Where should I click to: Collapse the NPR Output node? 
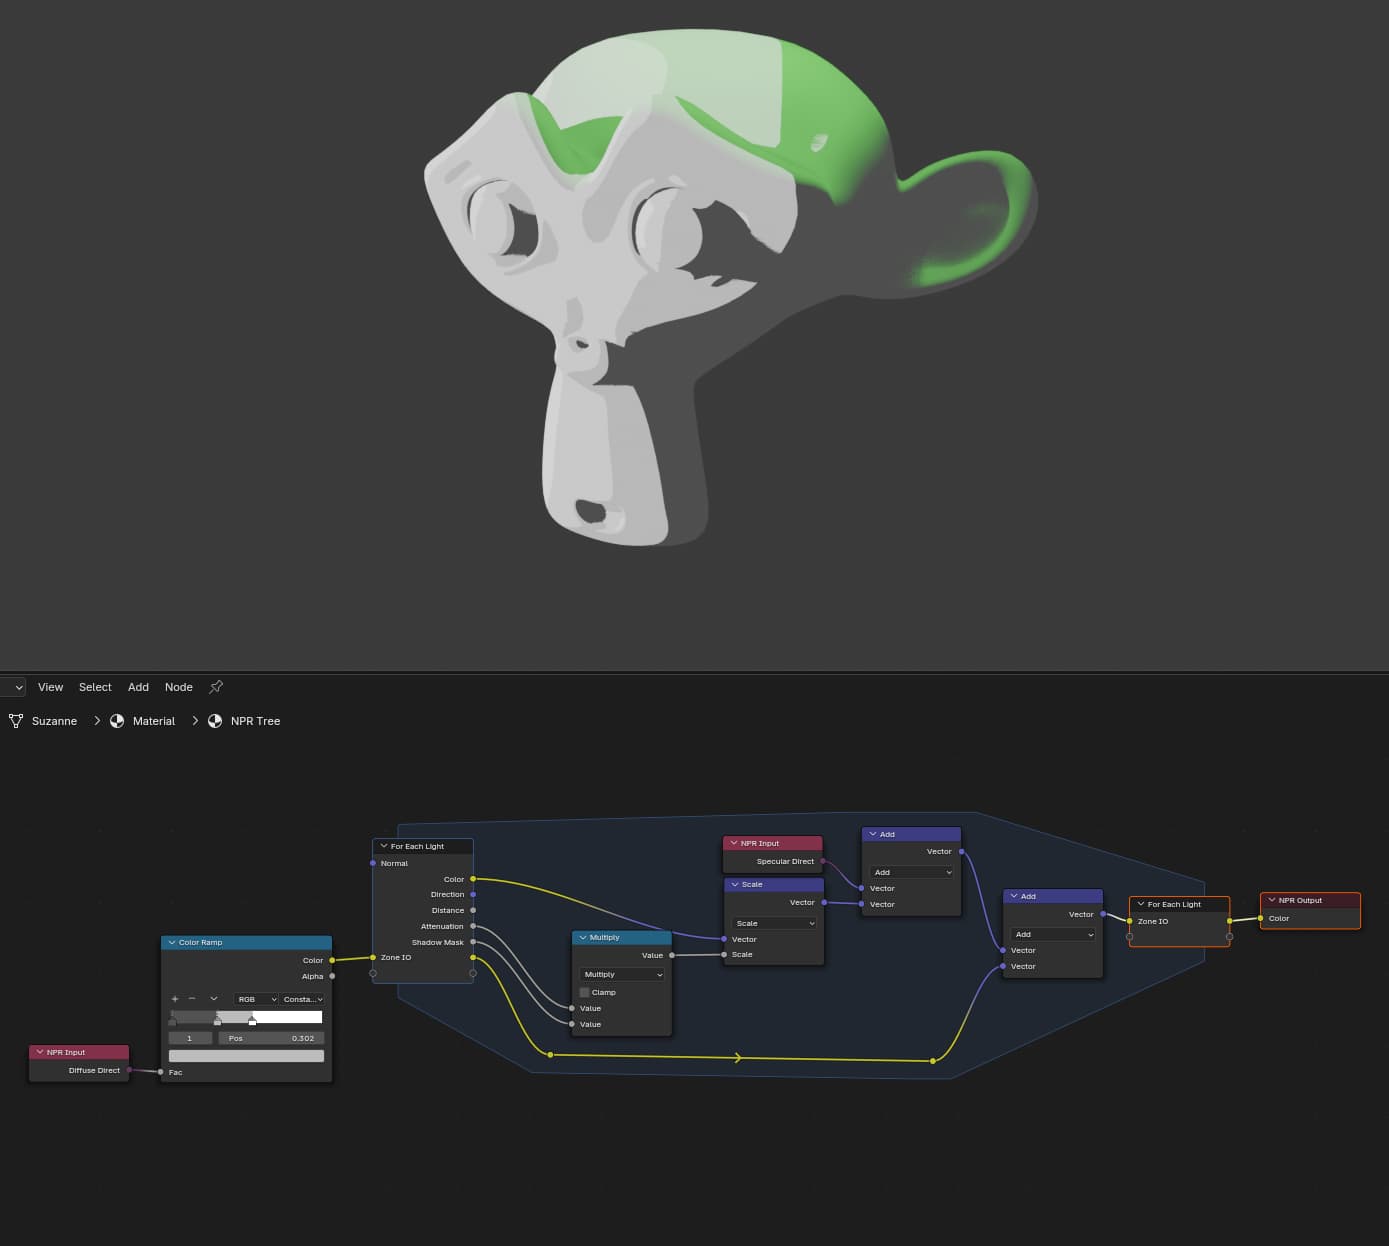tap(1271, 900)
